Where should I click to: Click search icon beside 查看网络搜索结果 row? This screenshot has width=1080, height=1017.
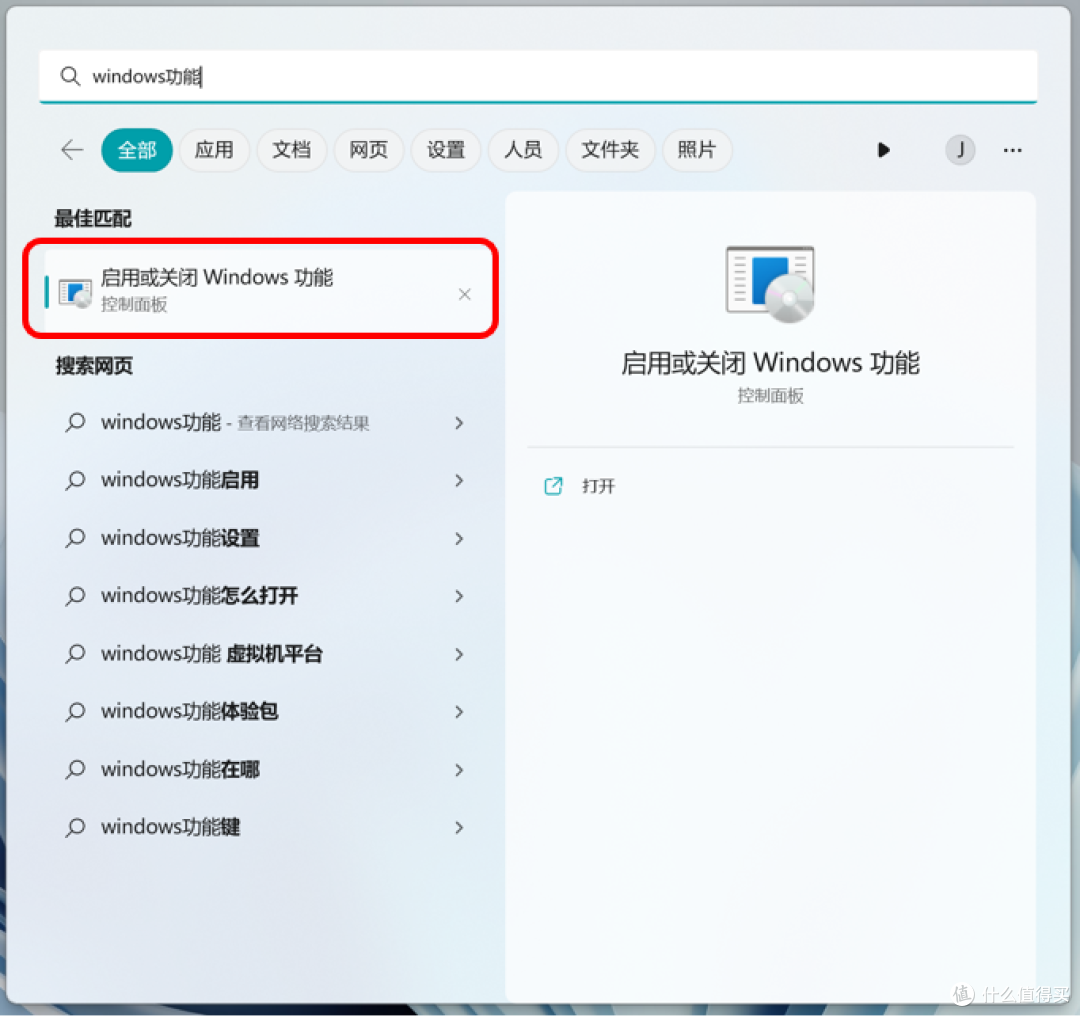(x=75, y=422)
